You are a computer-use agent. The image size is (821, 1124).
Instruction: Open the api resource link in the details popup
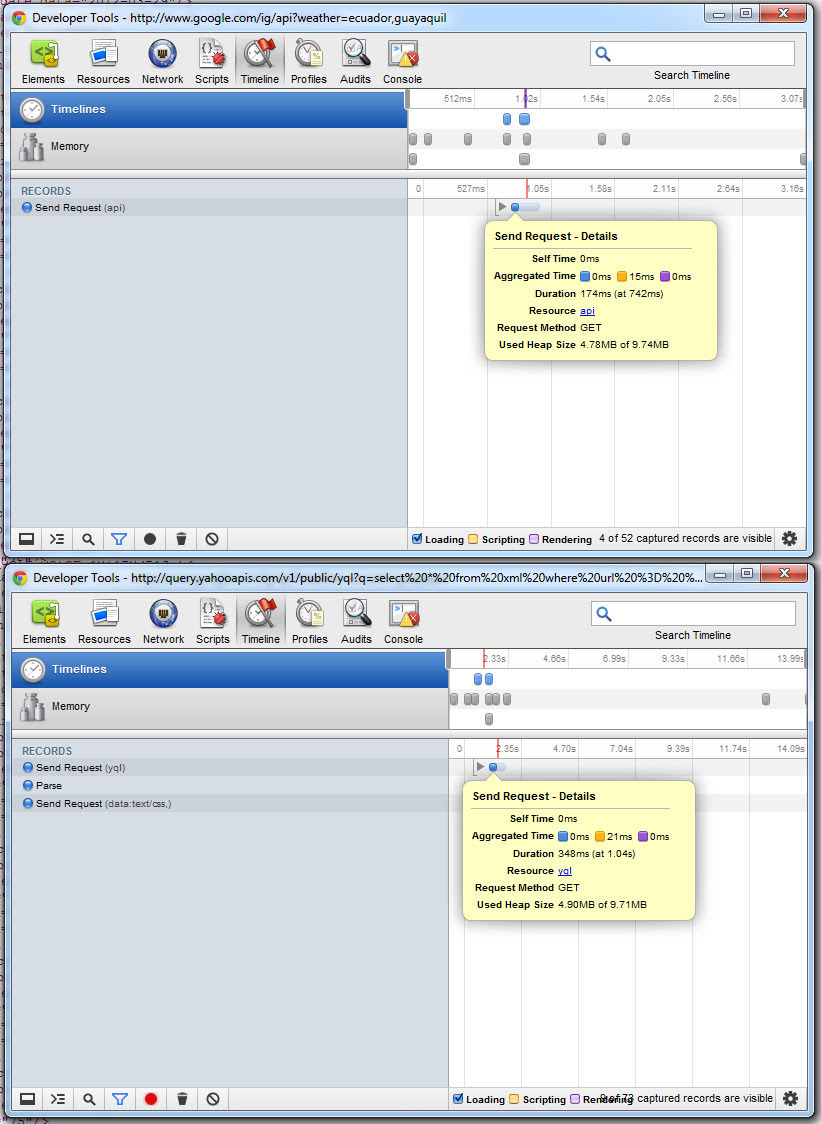click(x=587, y=311)
